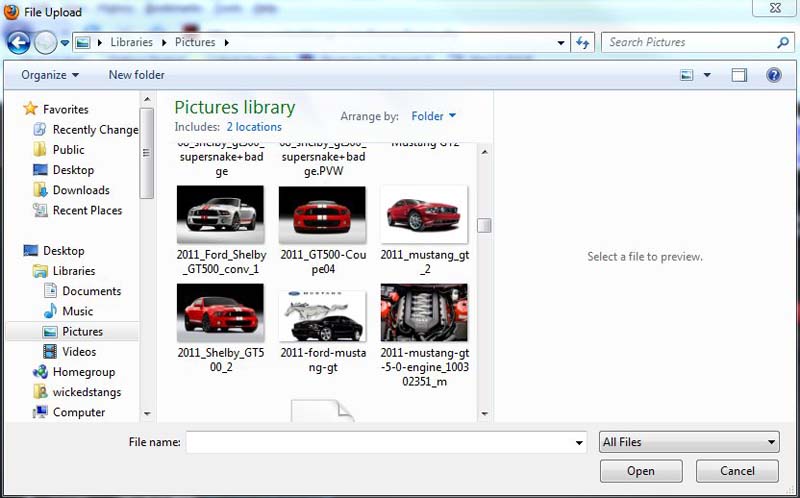Open the Videos library
This screenshot has width=800, height=498.
coord(69,352)
